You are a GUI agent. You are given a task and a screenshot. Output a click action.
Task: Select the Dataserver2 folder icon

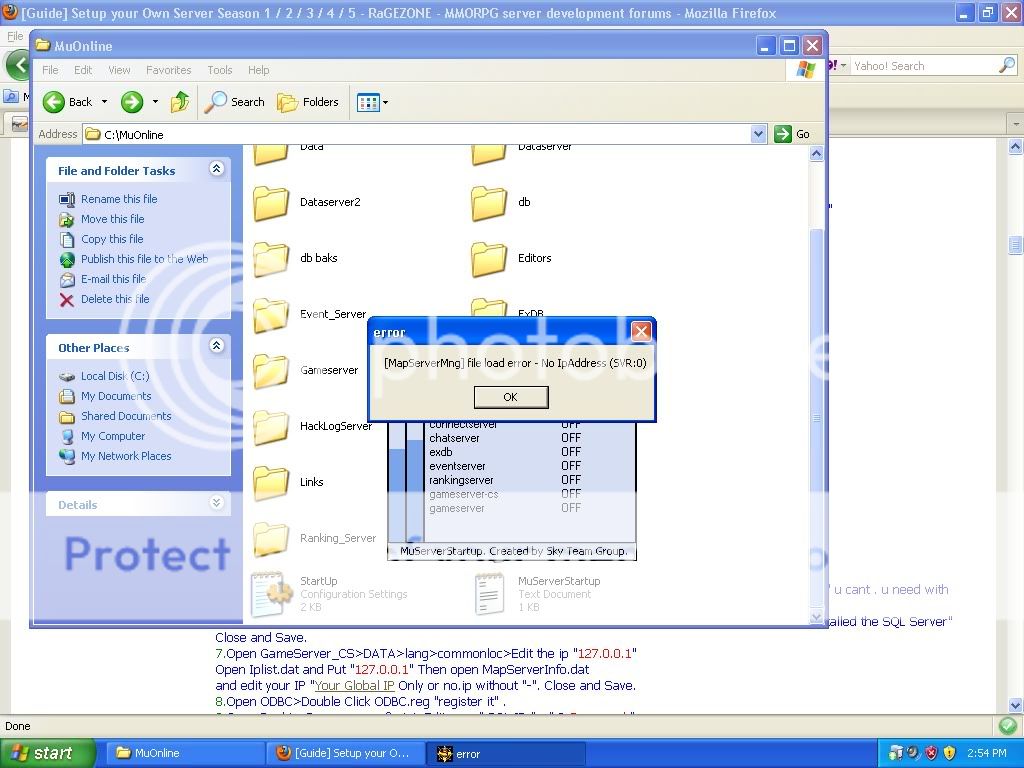[271, 203]
